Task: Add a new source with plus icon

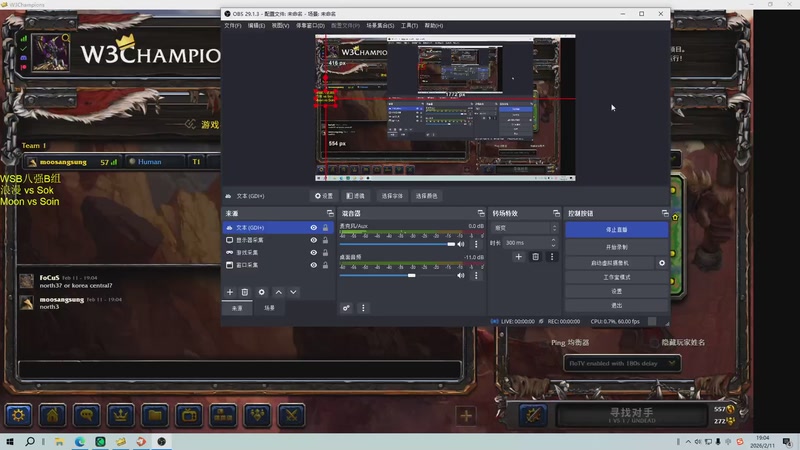Action: (x=230, y=292)
